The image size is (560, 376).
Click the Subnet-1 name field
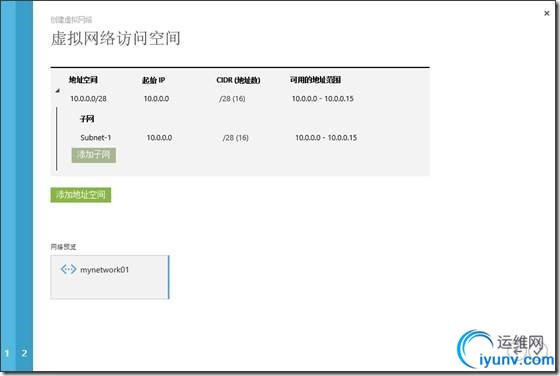[96, 138]
